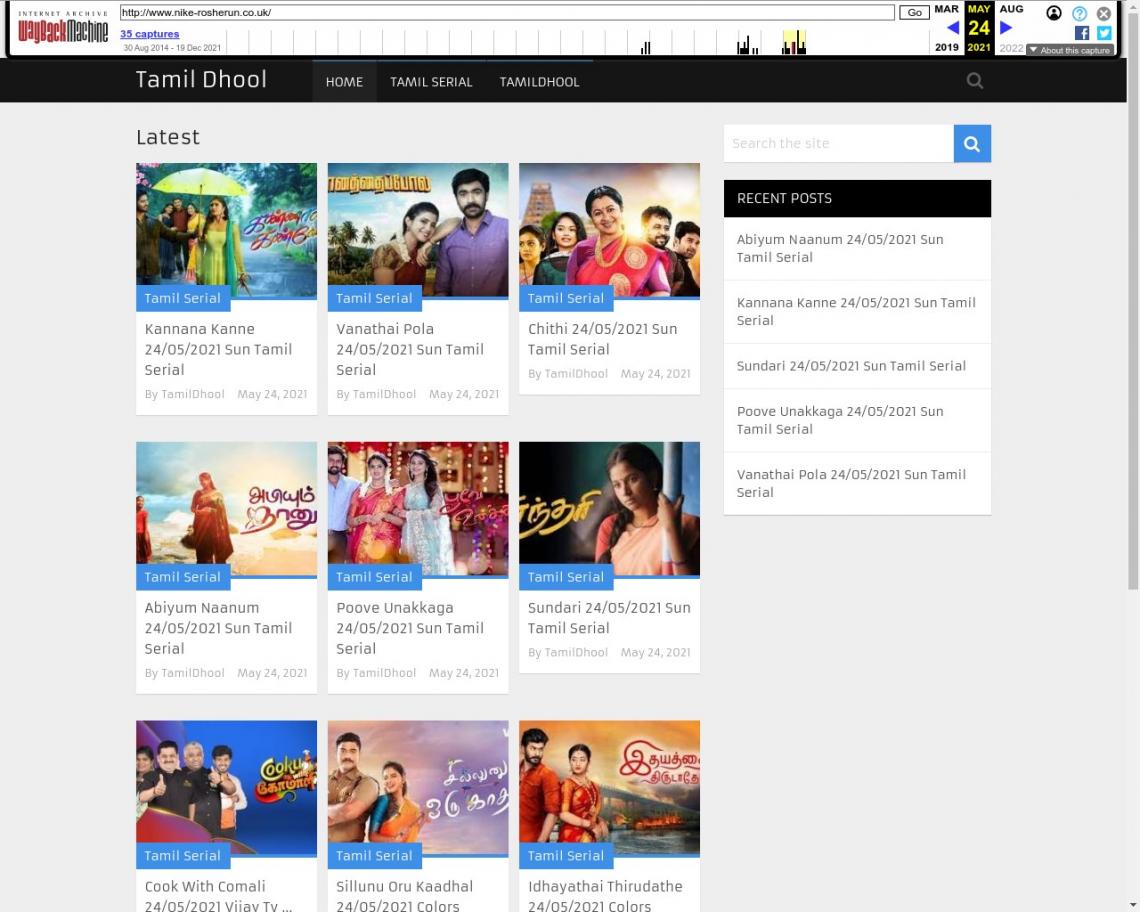The width and height of the screenshot is (1140, 912).
Task: Focus the Search the site field
Action: click(x=839, y=143)
